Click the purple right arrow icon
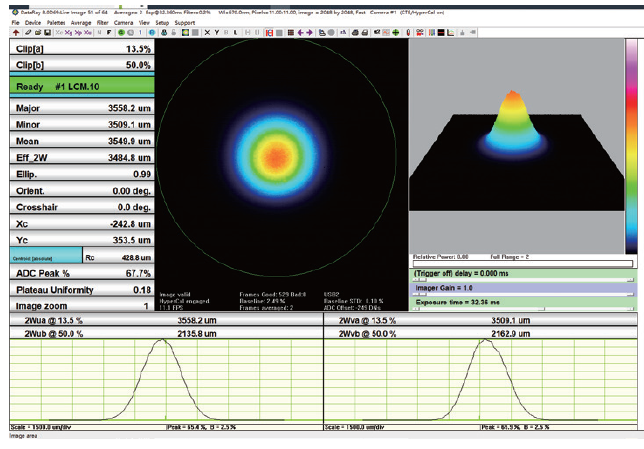Screen dimensions: 644x449 coord(310,32)
